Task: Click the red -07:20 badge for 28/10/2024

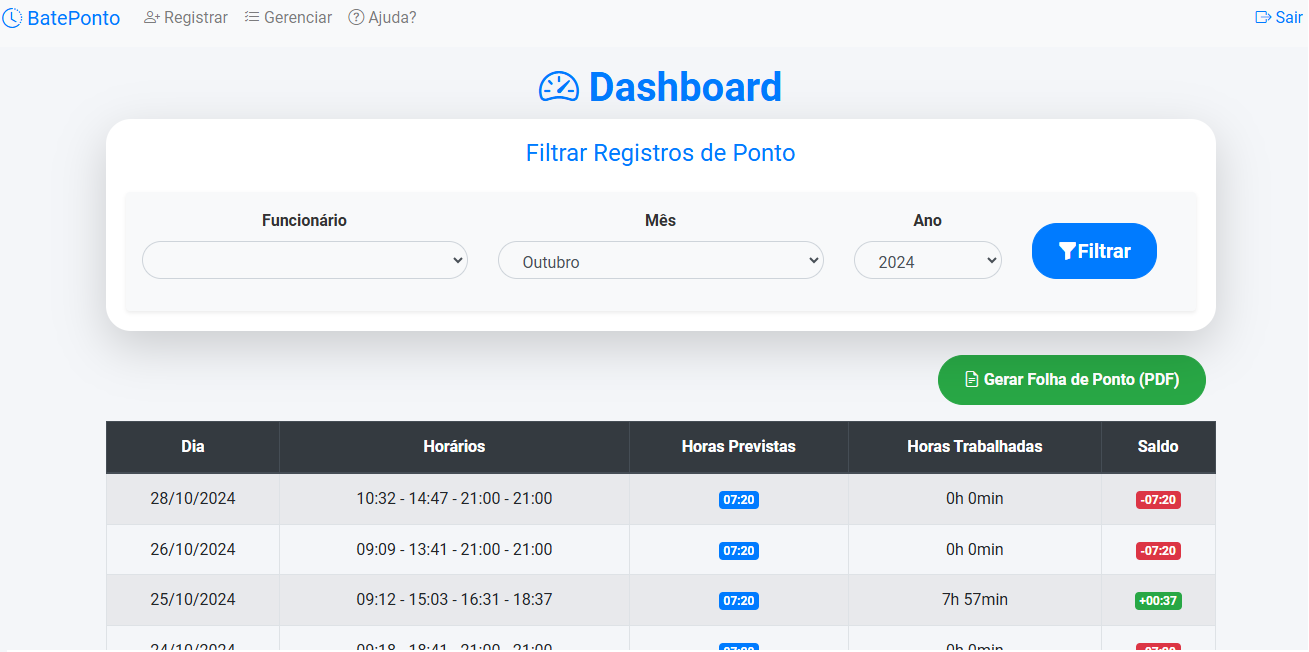Action: pos(1158,500)
